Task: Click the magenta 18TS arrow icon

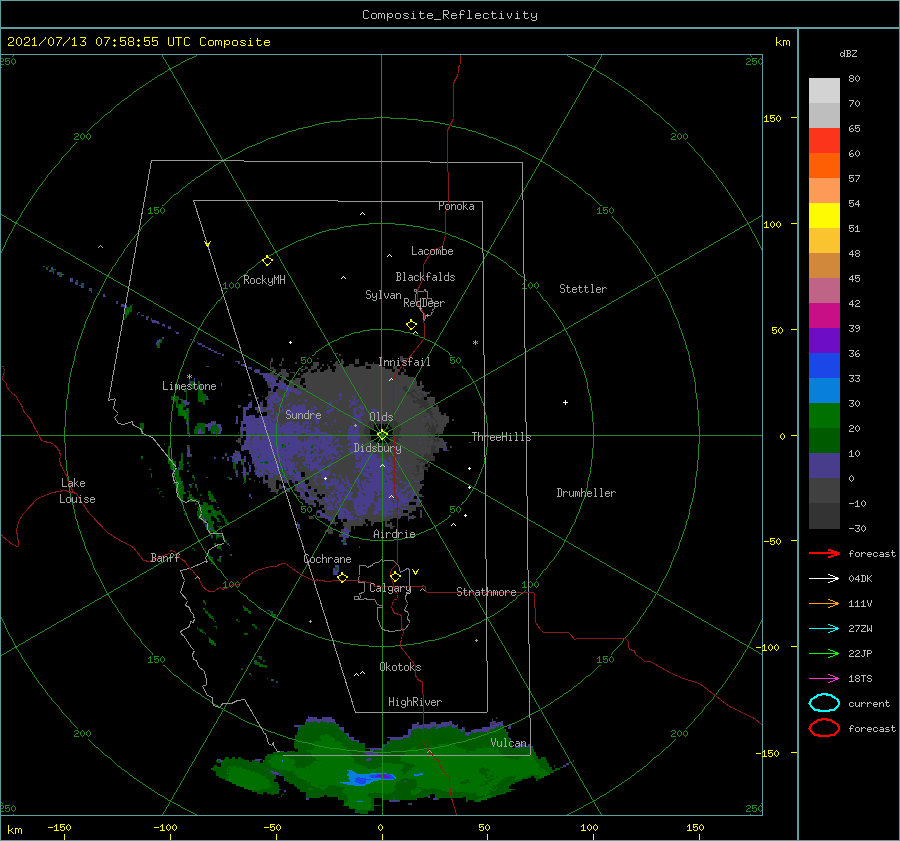Action: point(824,679)
